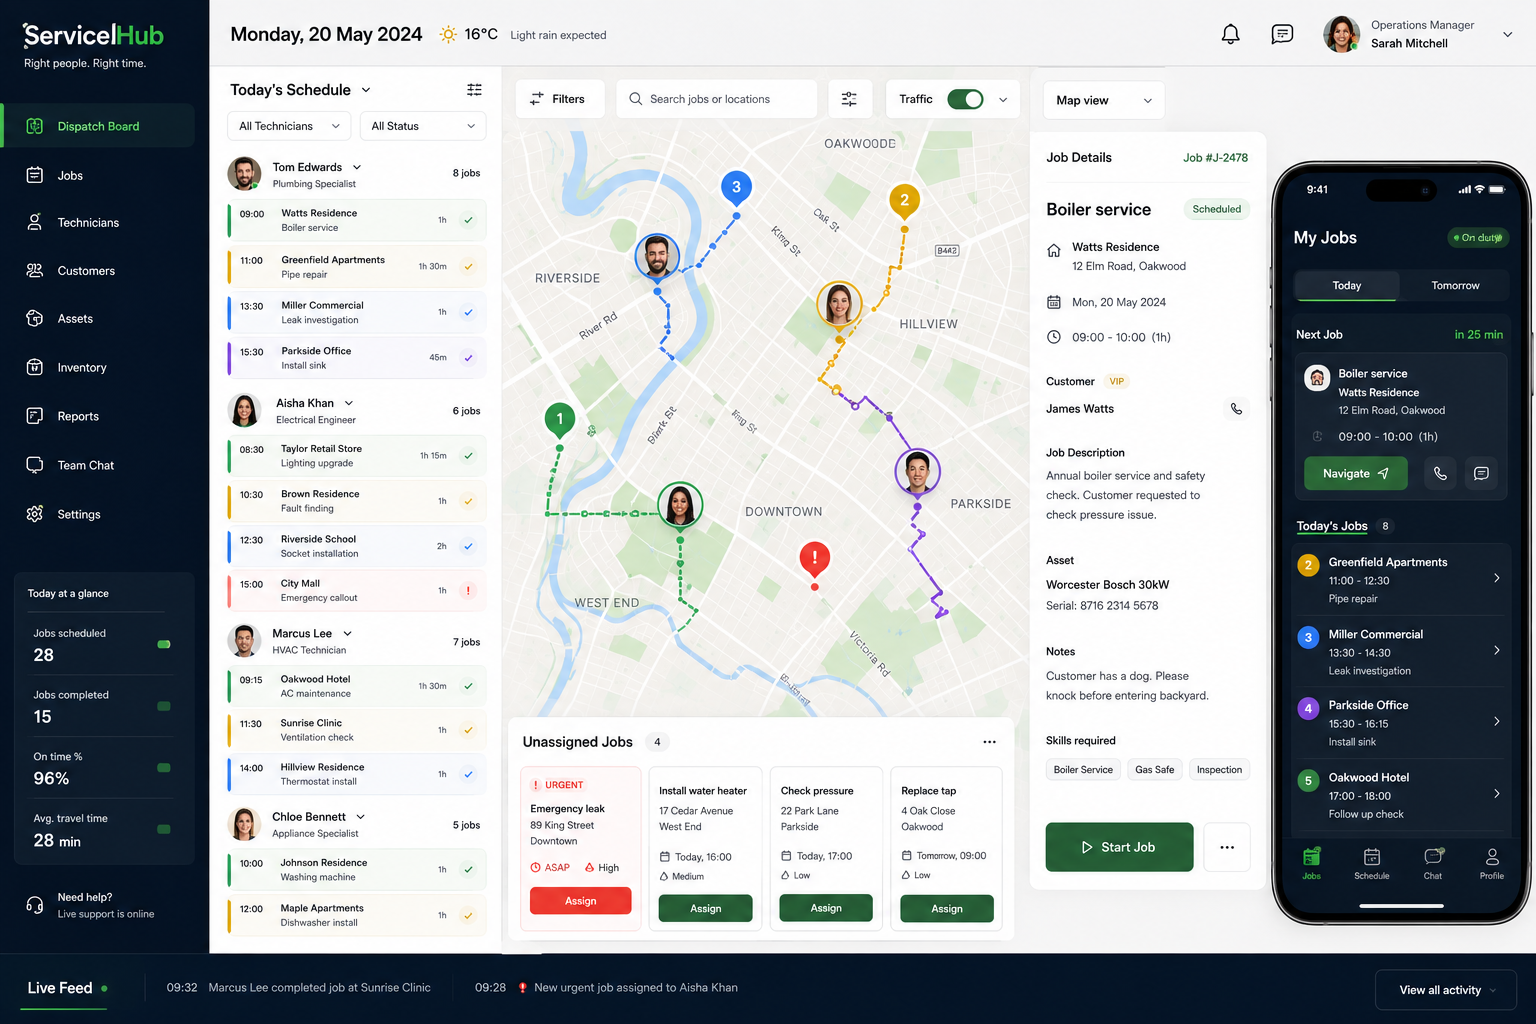Open the notifications bell icon

click(1231, 34)
